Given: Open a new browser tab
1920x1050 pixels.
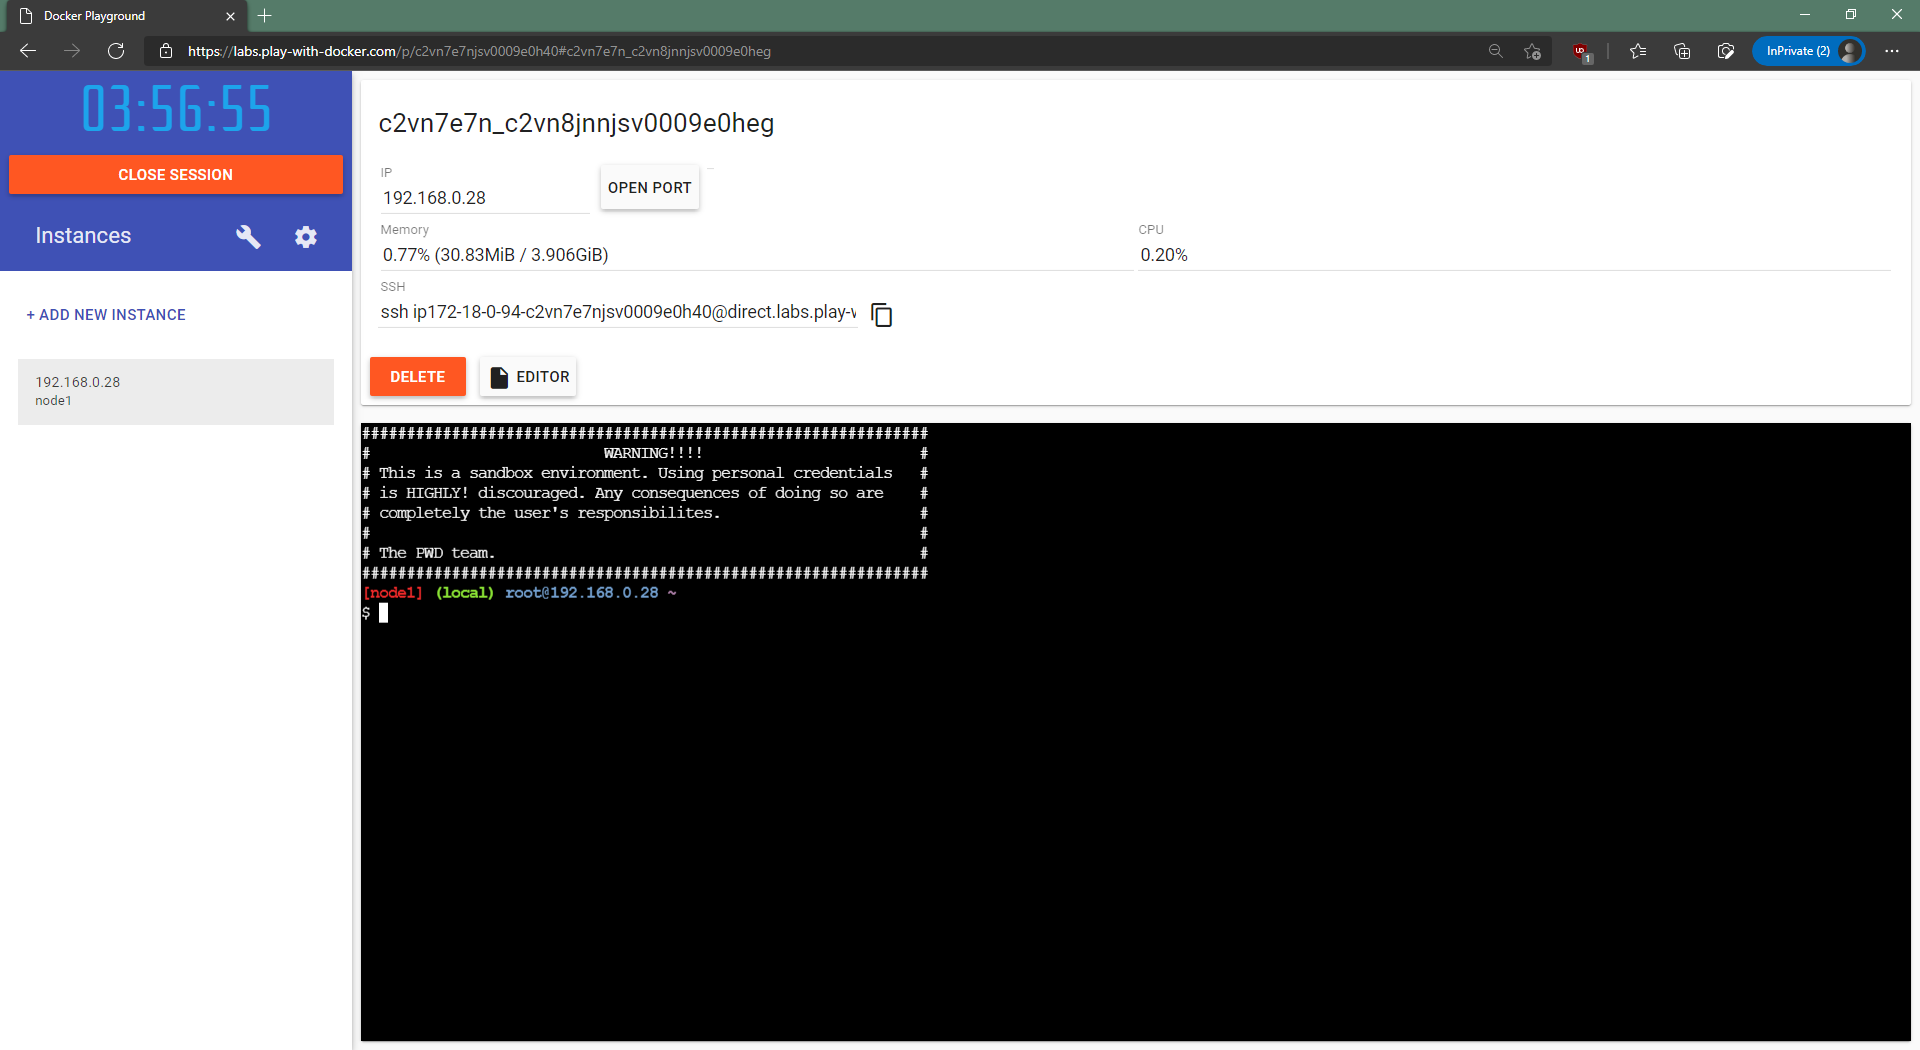Looking at the screenshot, I should click(264, 16).
